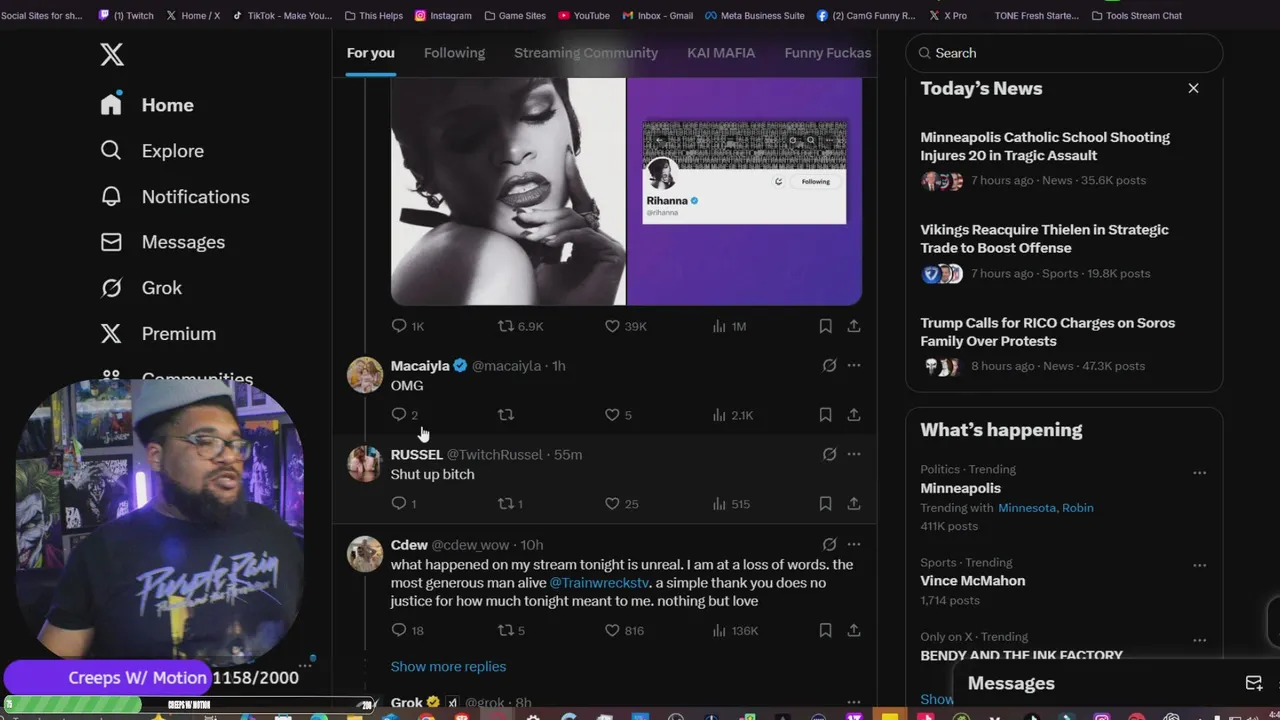The width and height of the screenshot is (1280, 720).
Task: Open Grok from the sidebar
Action: [141, 288]
